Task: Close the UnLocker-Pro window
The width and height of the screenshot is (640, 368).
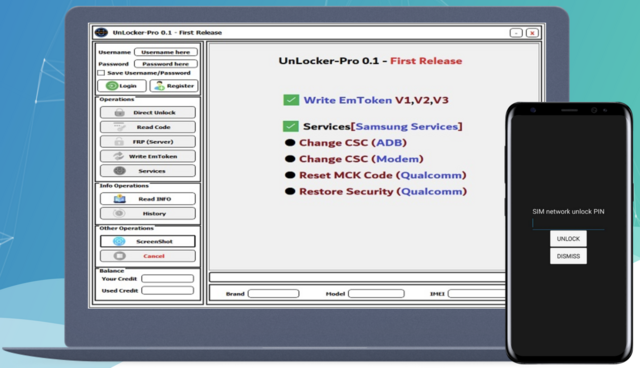Action: [x=532, y=33]
